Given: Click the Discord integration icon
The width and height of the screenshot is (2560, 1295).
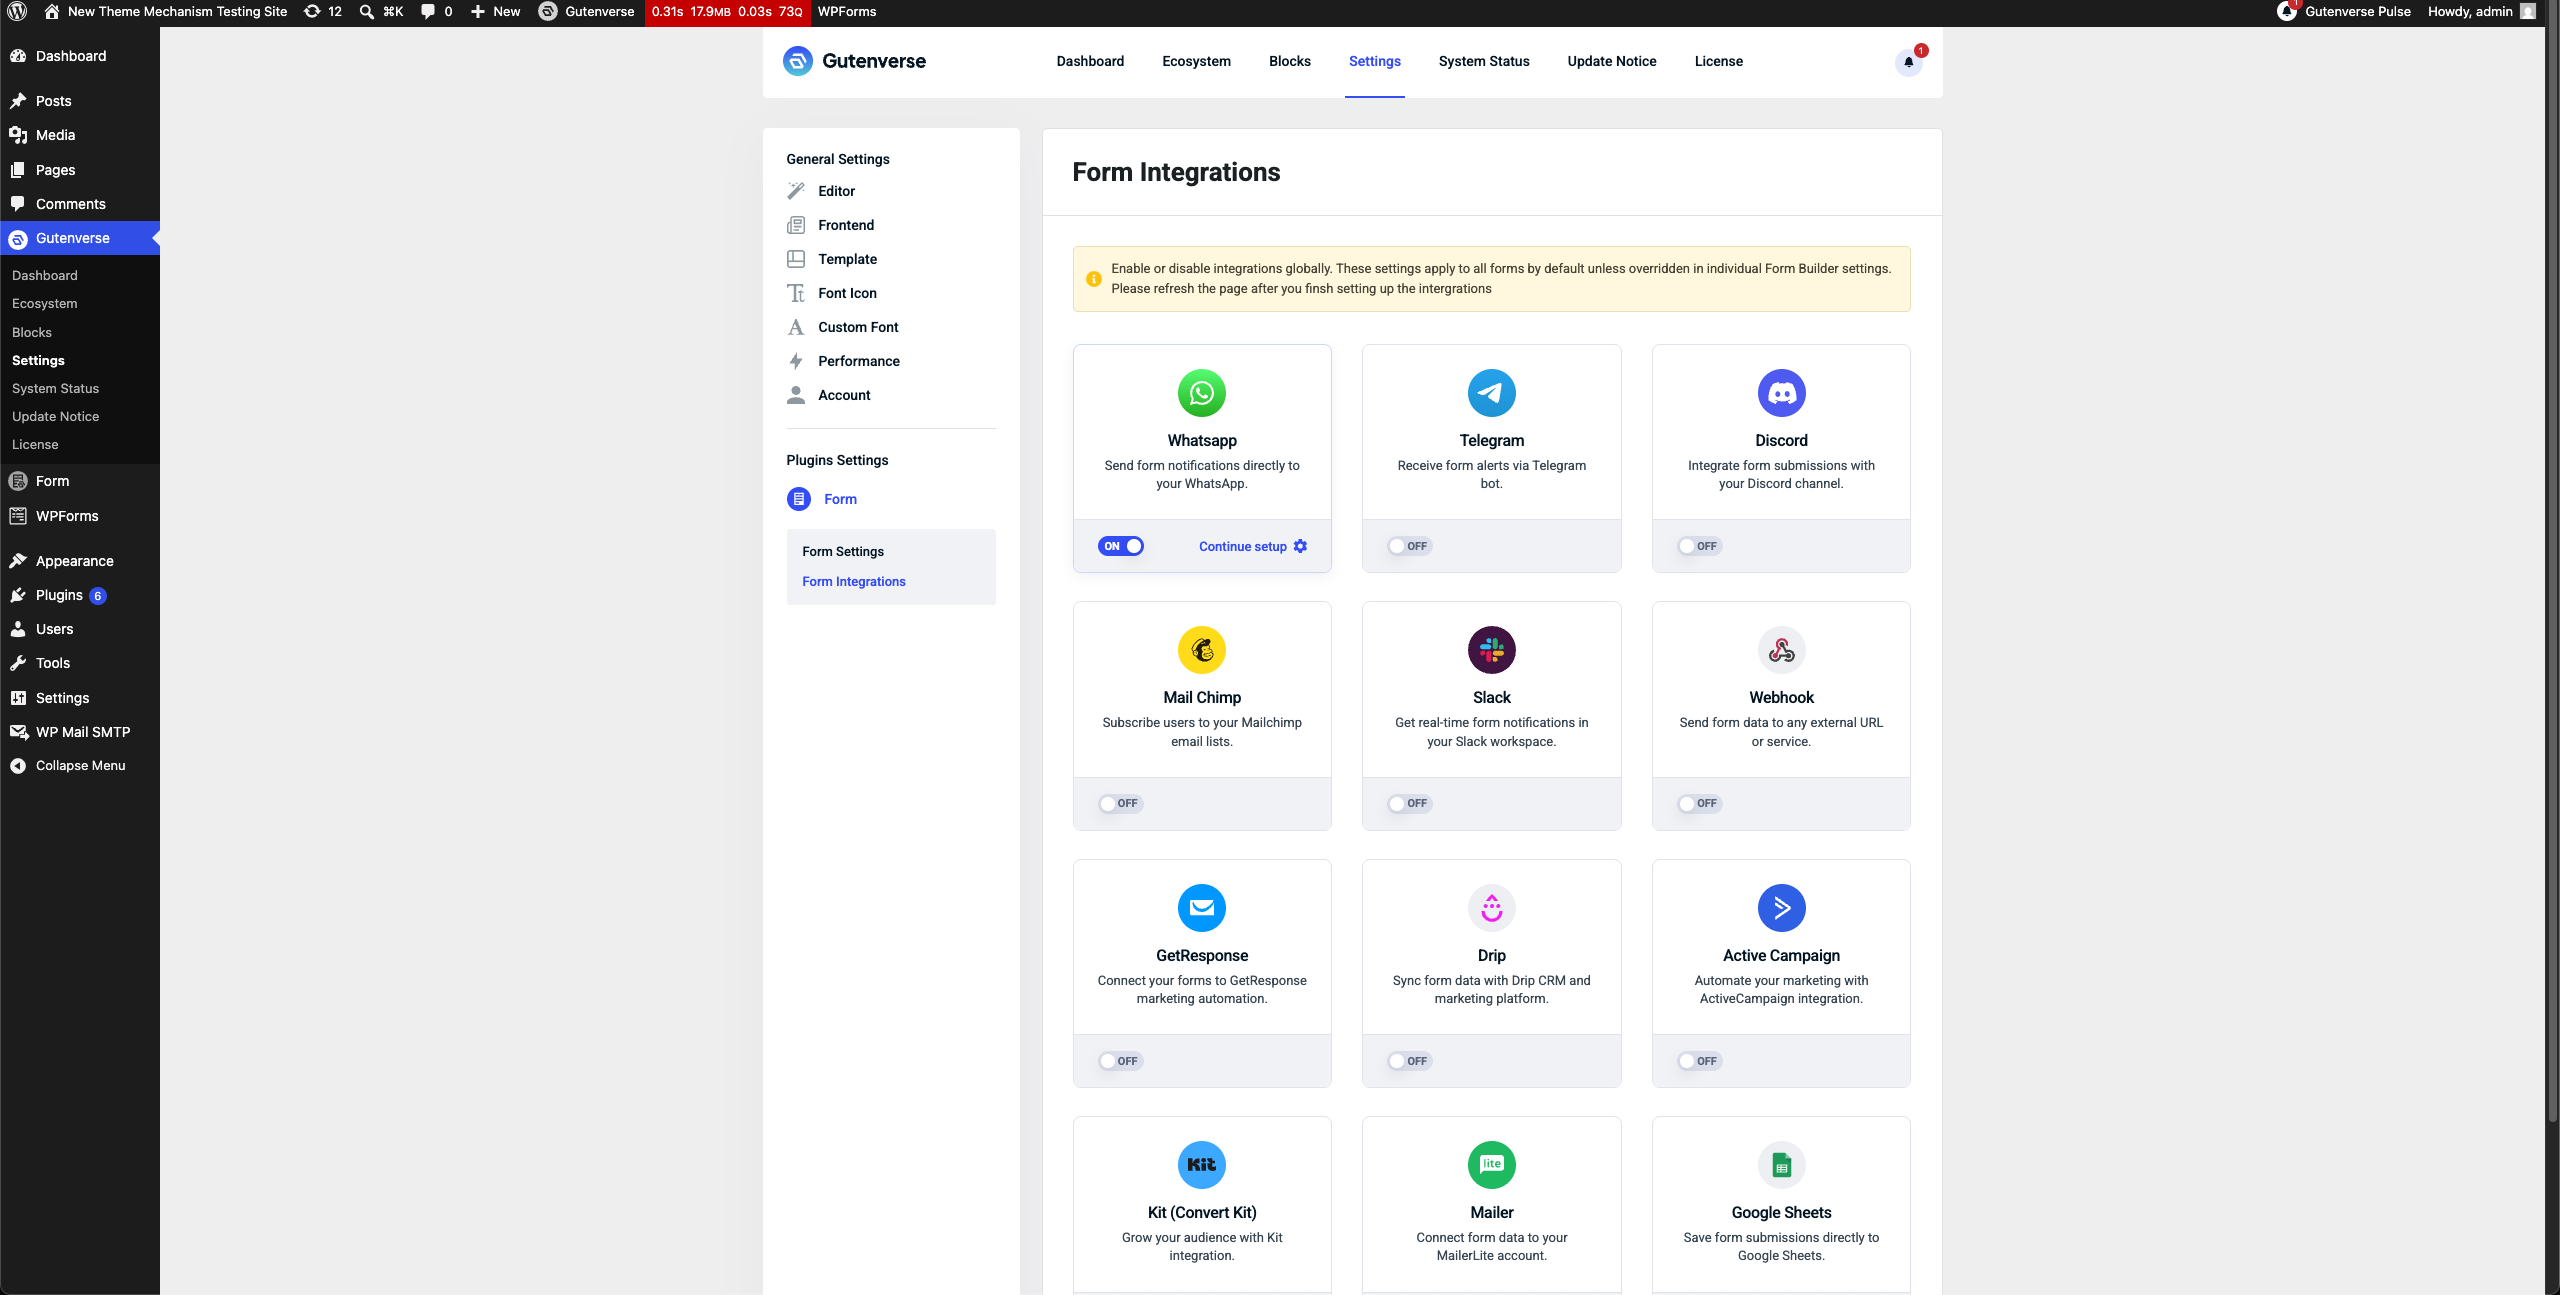Looking at the screenshot, I should coord(1781,393).
